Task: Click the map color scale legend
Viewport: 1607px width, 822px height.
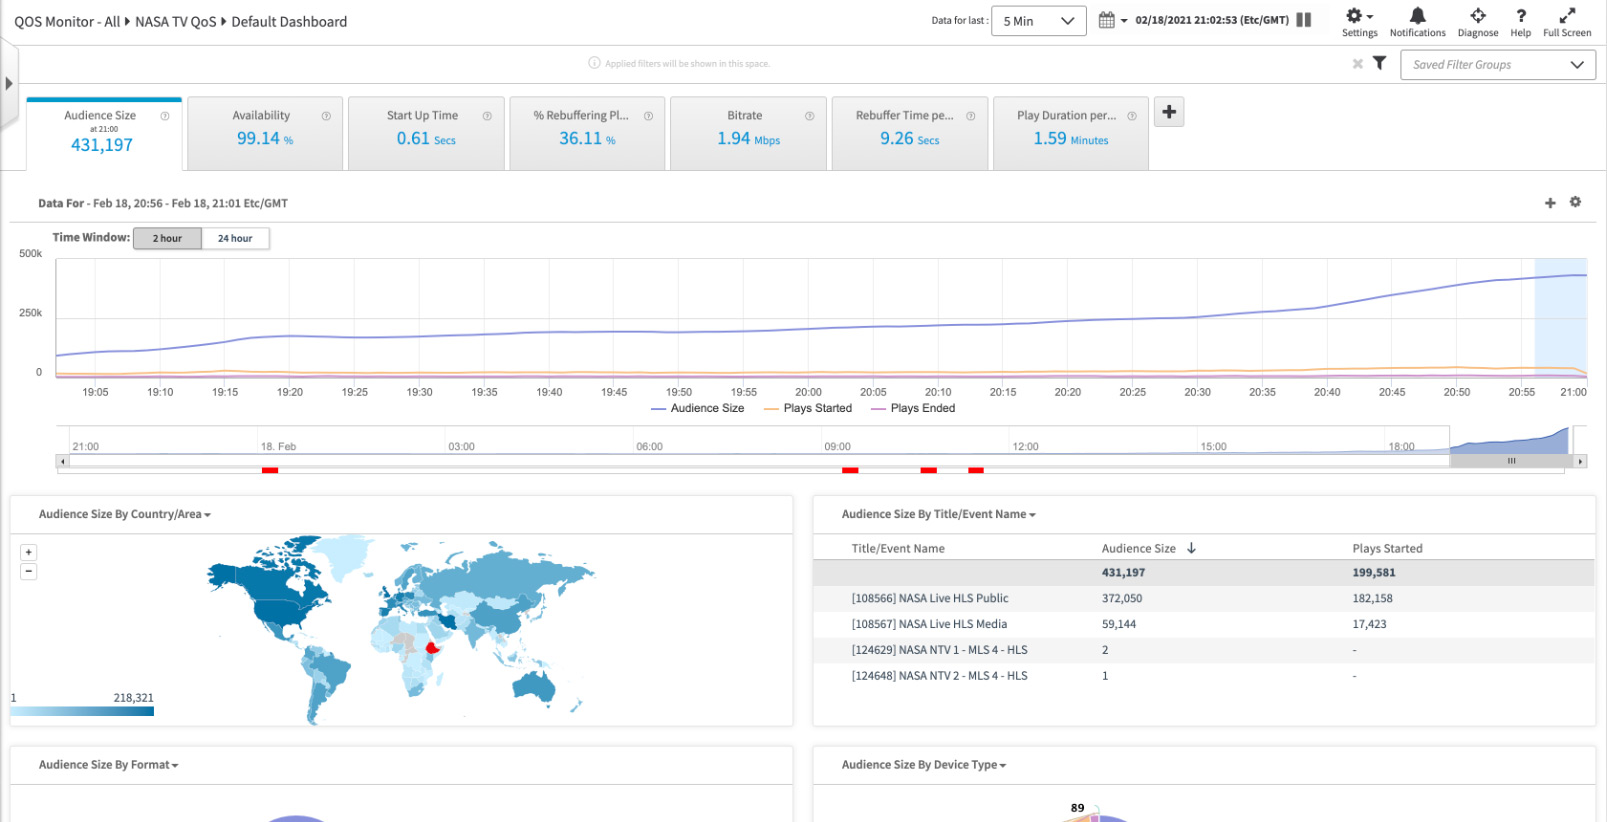Action: pyautogui.click(x=82, y=711)
